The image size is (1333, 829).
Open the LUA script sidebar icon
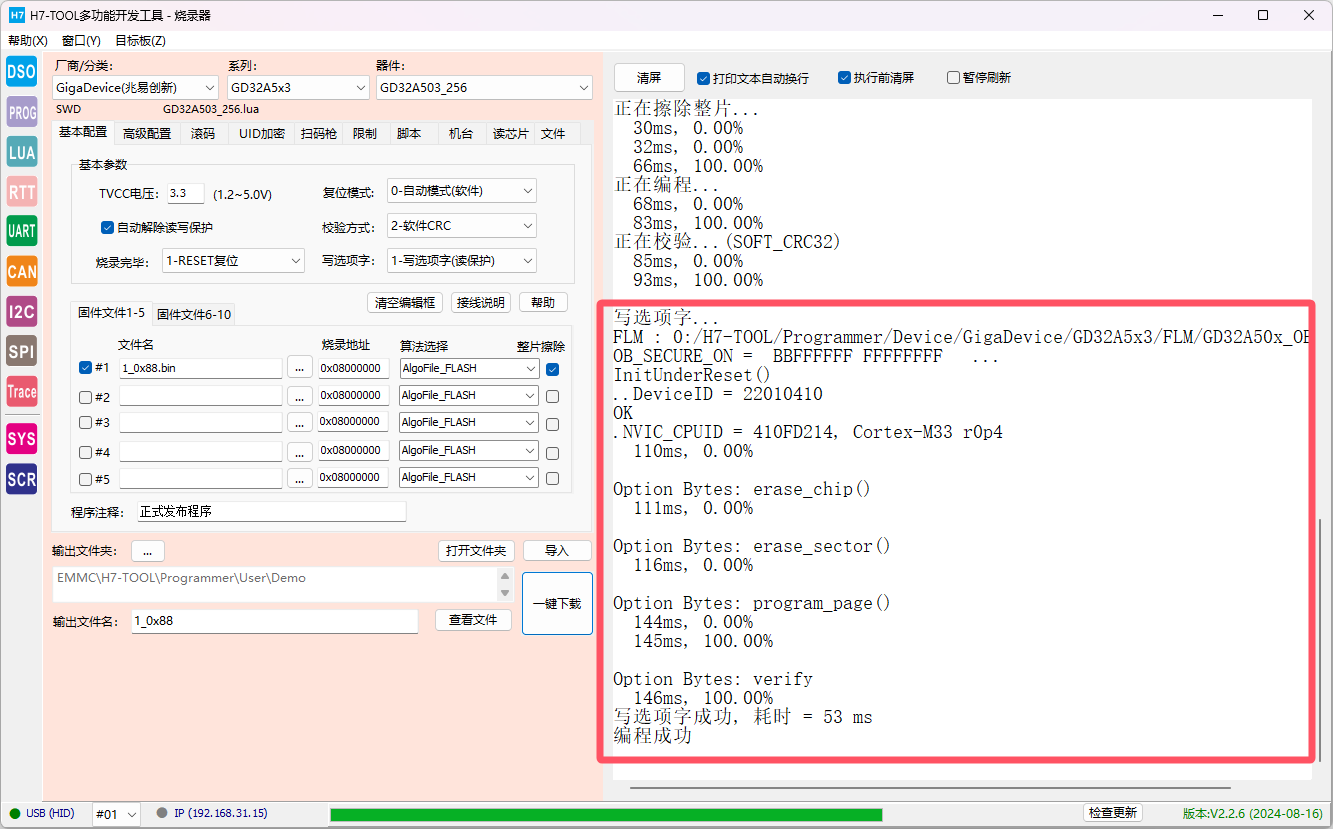tap(22, 152)
